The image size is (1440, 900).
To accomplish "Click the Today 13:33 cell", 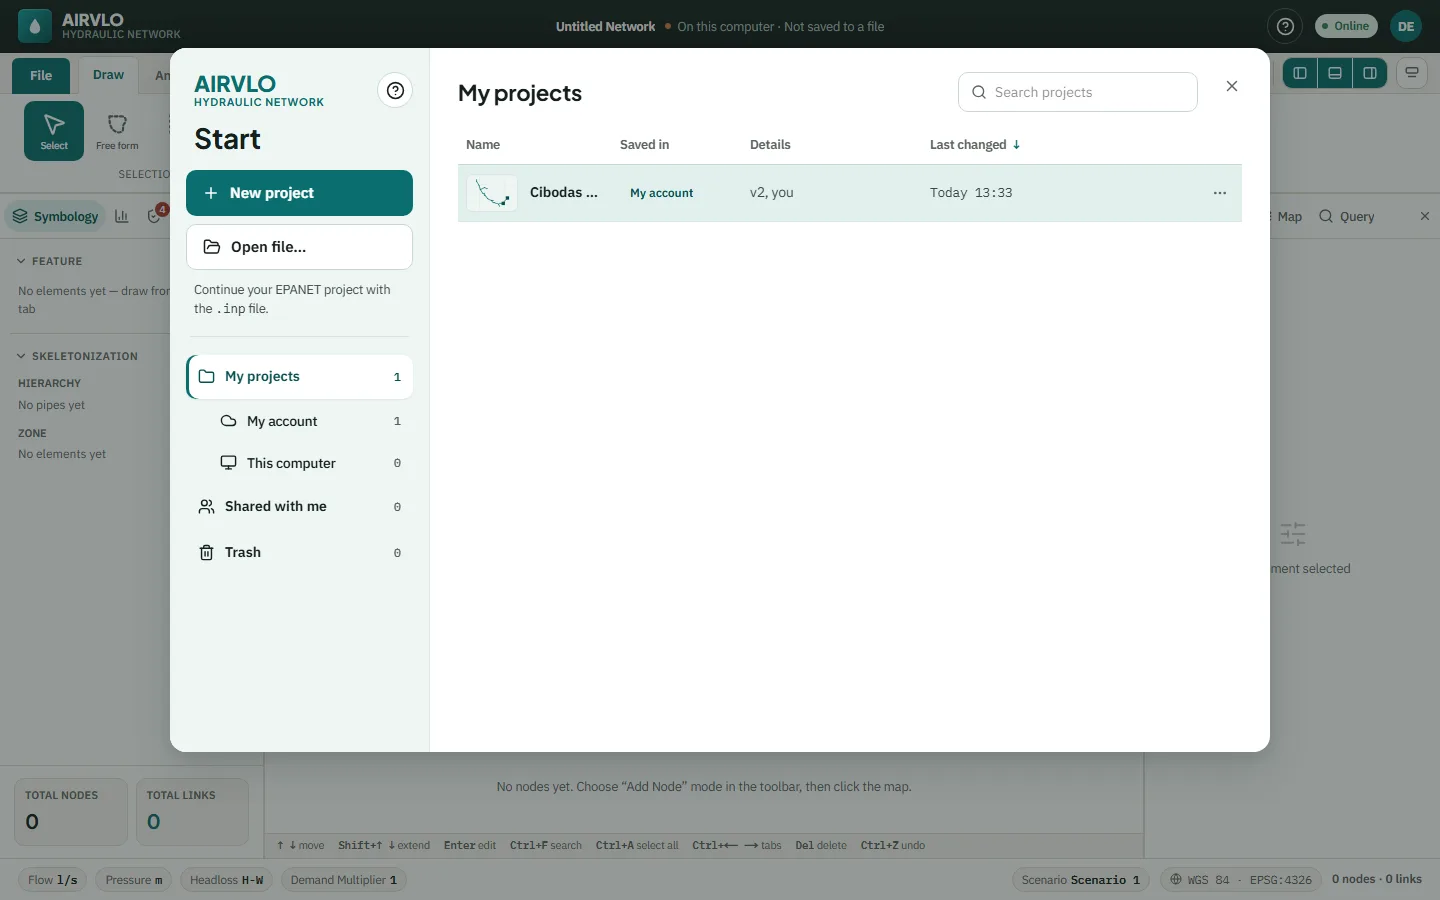I will point(971,193).
